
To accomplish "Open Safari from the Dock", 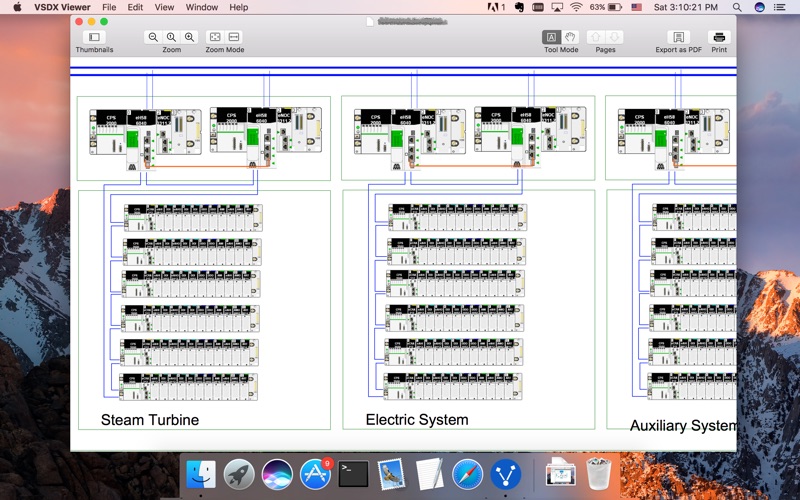I will [x=467, y=474].
